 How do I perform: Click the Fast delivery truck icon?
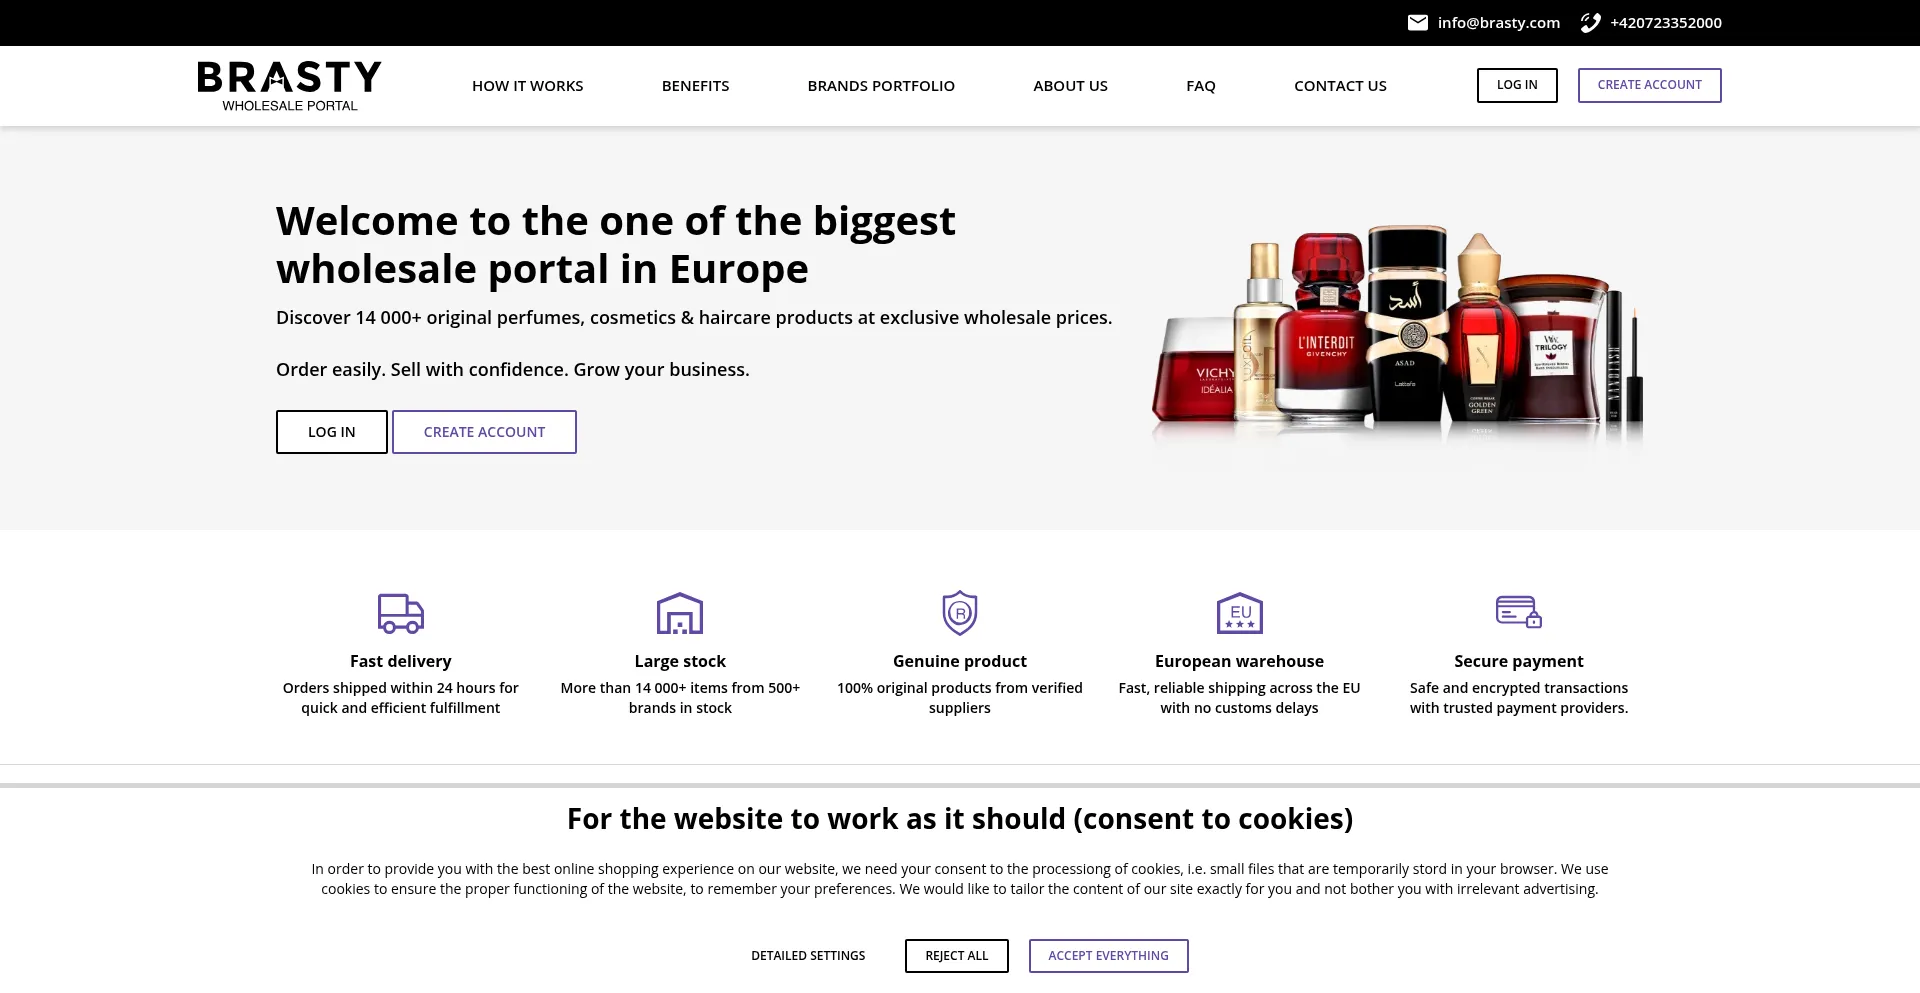click(x=401, y=613)
